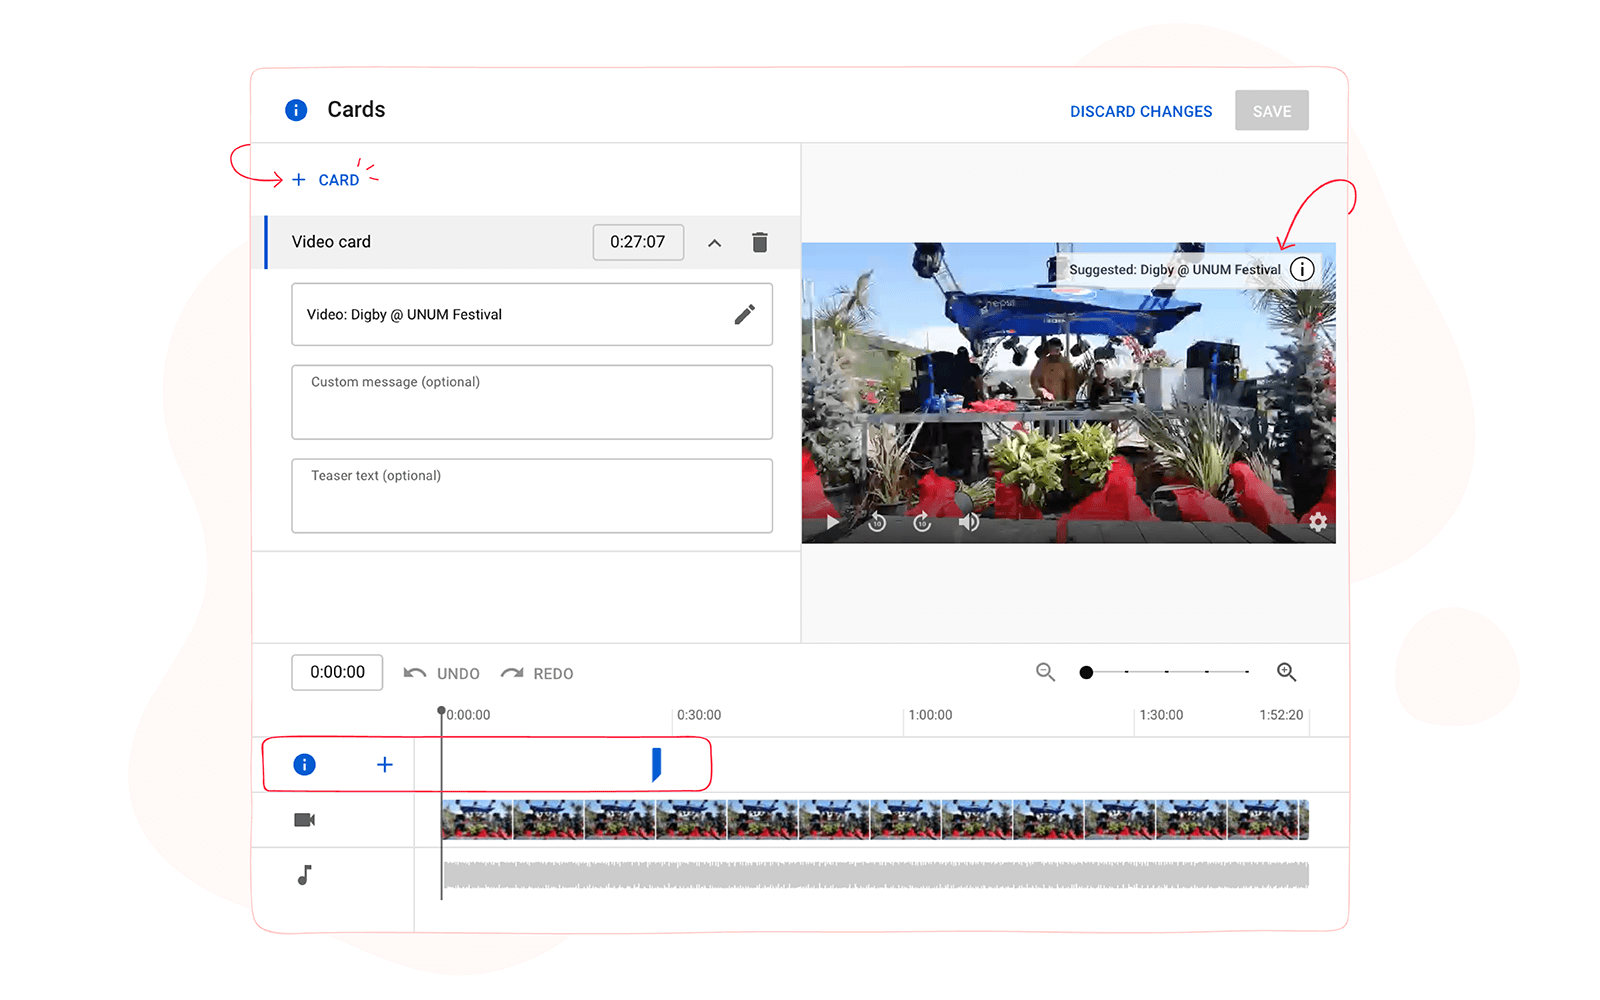Delete the Video card using the trash icon
The width and height of the screenshot is (1600, 1000).
click(759, 242)
